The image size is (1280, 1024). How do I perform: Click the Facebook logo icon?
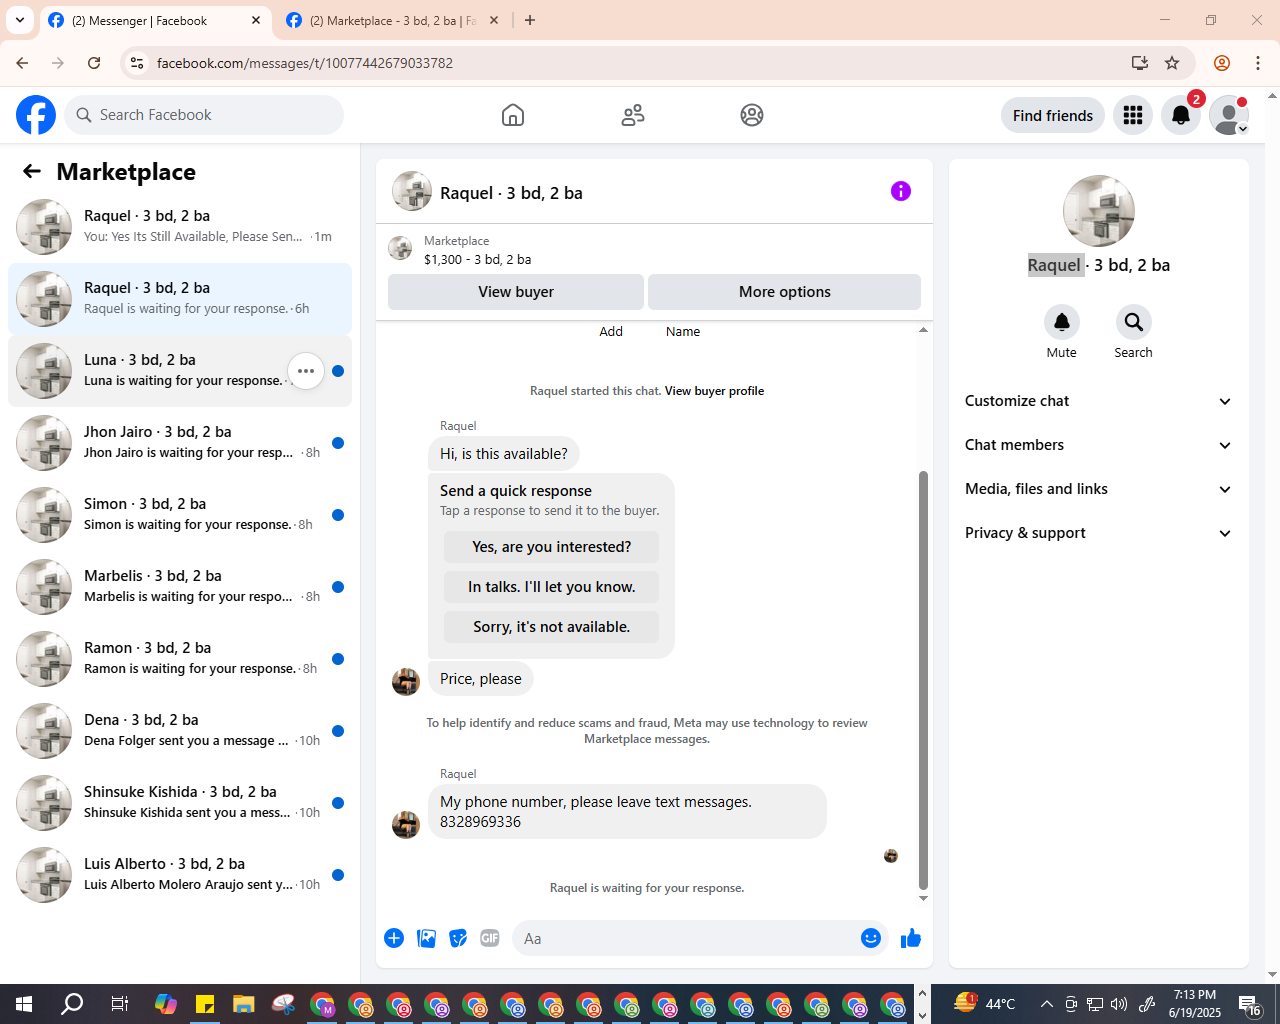[36, 115]
